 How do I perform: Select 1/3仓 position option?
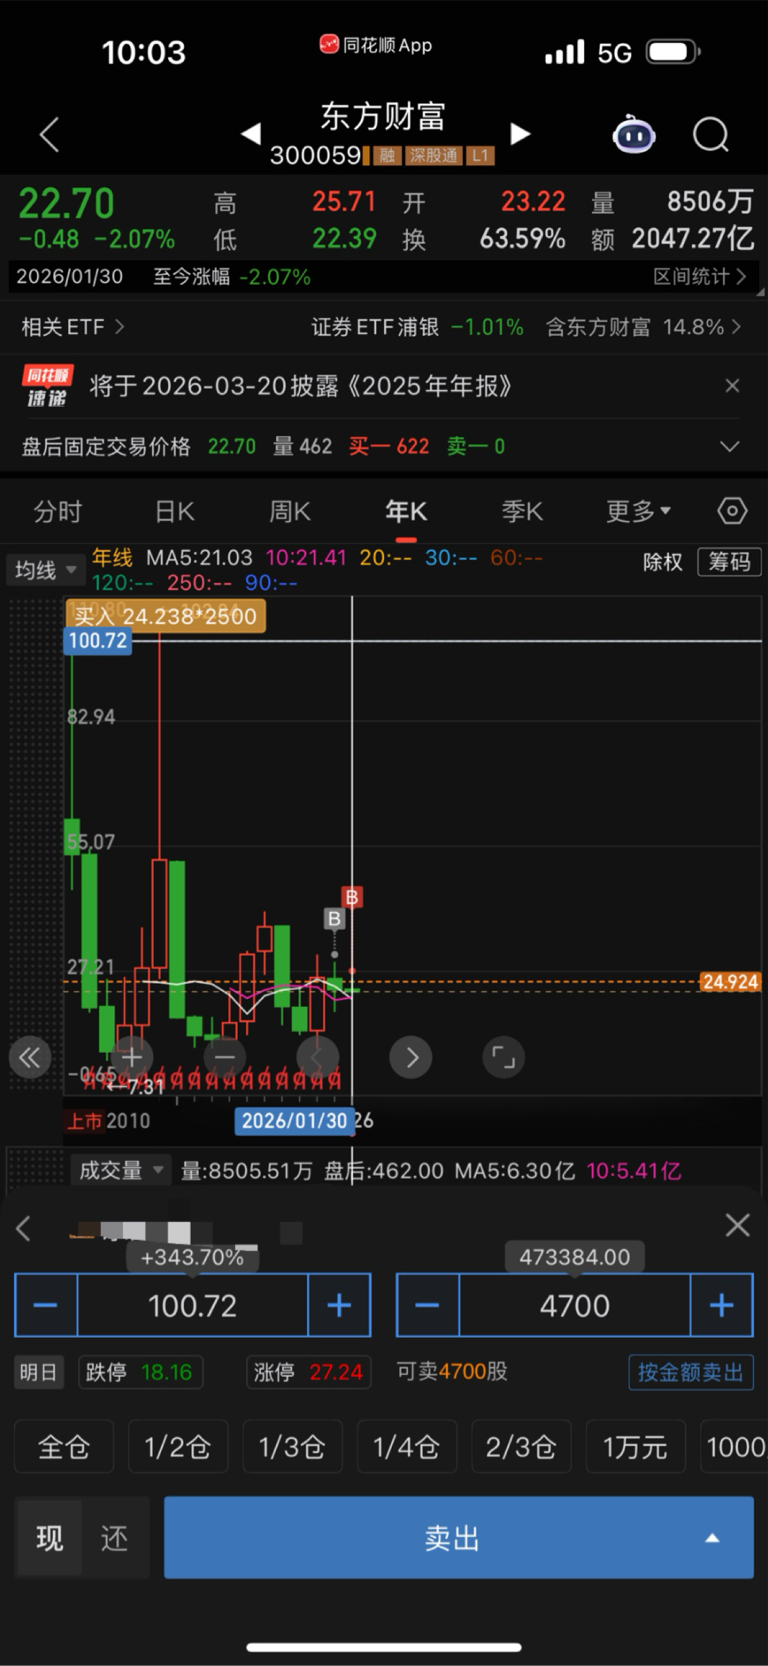tap(292, 1447)
